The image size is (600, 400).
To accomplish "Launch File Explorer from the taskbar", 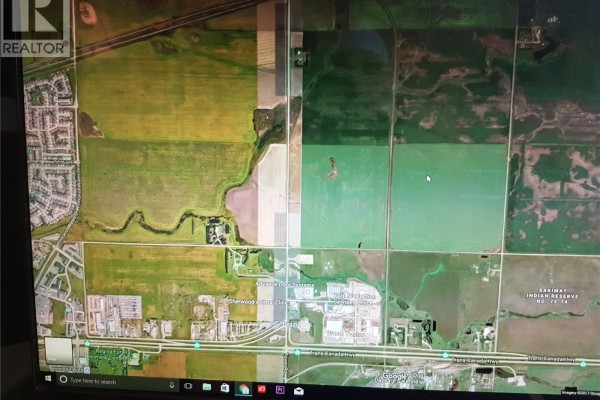I will 207,387.
